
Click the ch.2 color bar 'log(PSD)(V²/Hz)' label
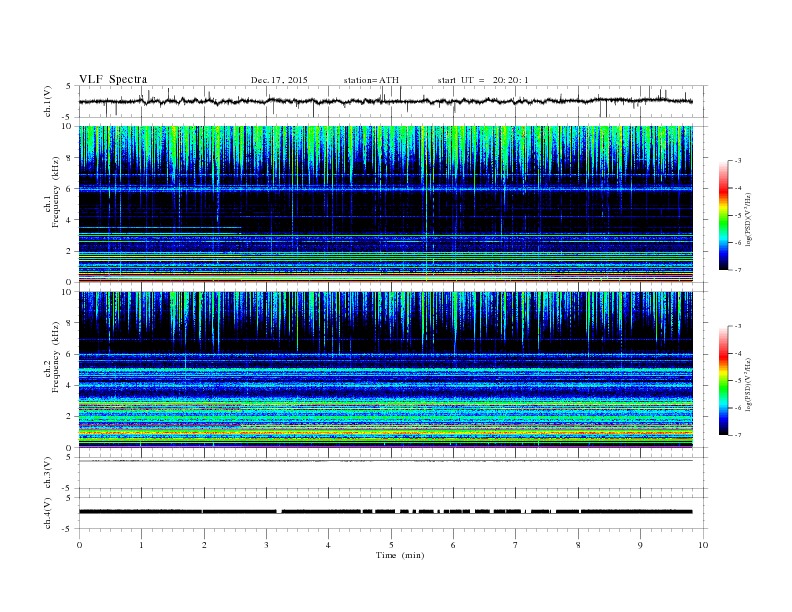click(748, 384)
